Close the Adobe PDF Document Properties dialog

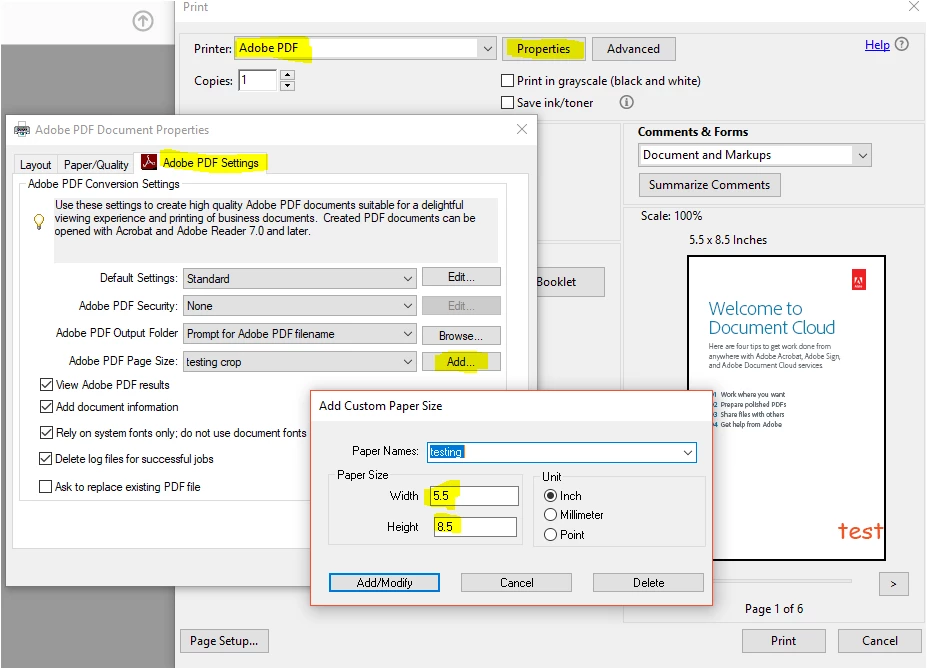coord(521,129)
